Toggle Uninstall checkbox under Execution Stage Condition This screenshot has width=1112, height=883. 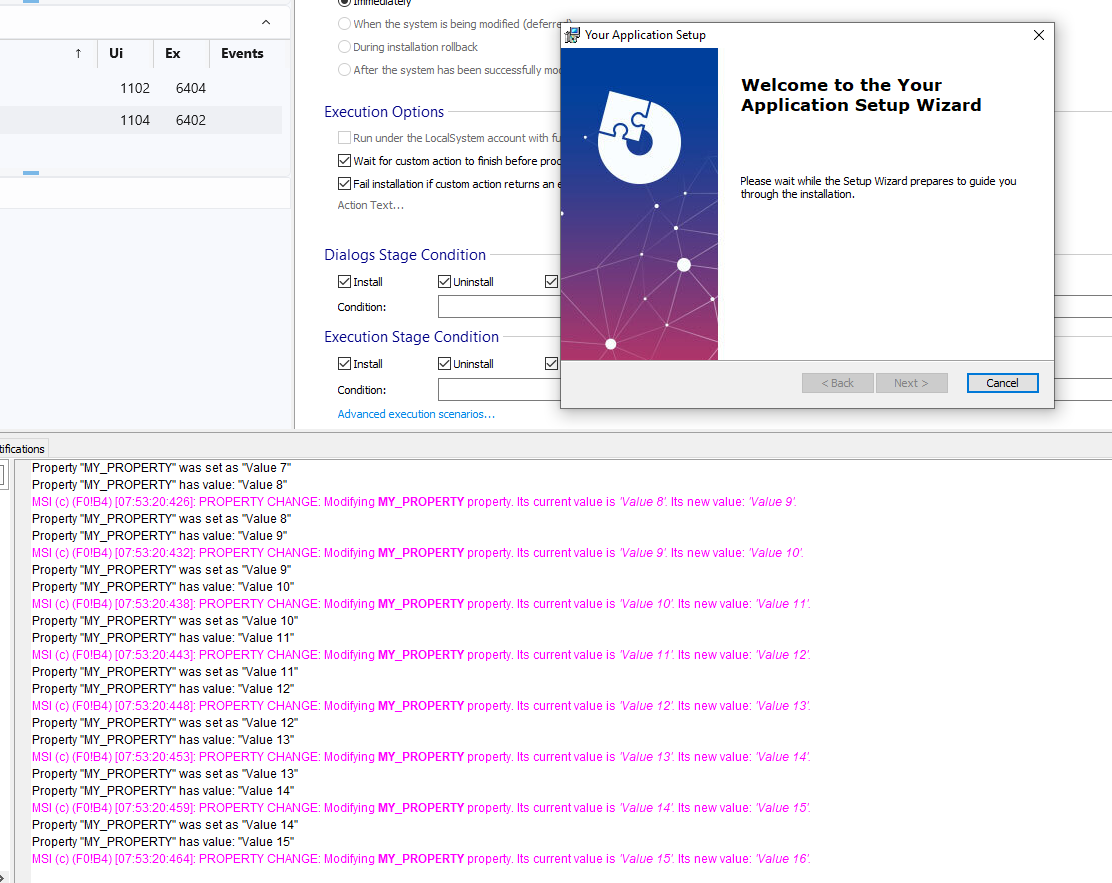tap(445, 364)
